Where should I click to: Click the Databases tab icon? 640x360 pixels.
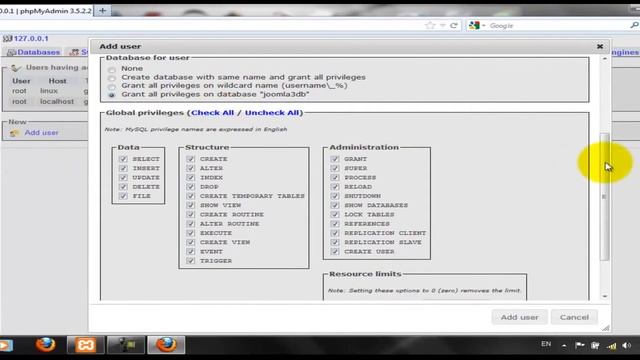(x=11, y=53)
